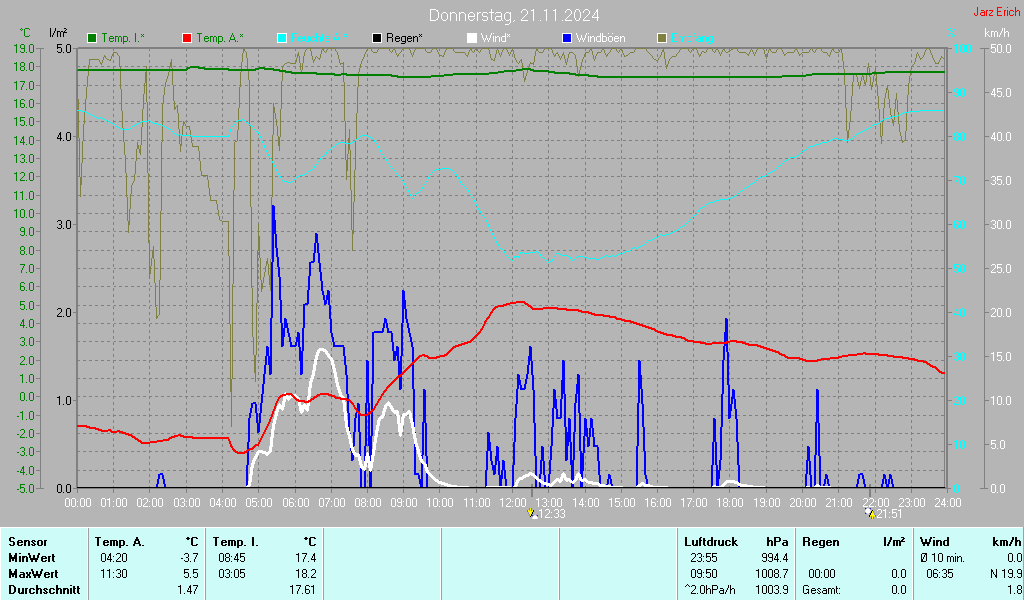Click the 'MinWert' row label
The width and height of the screenshot is (1024, 600).
click(31, 558)
